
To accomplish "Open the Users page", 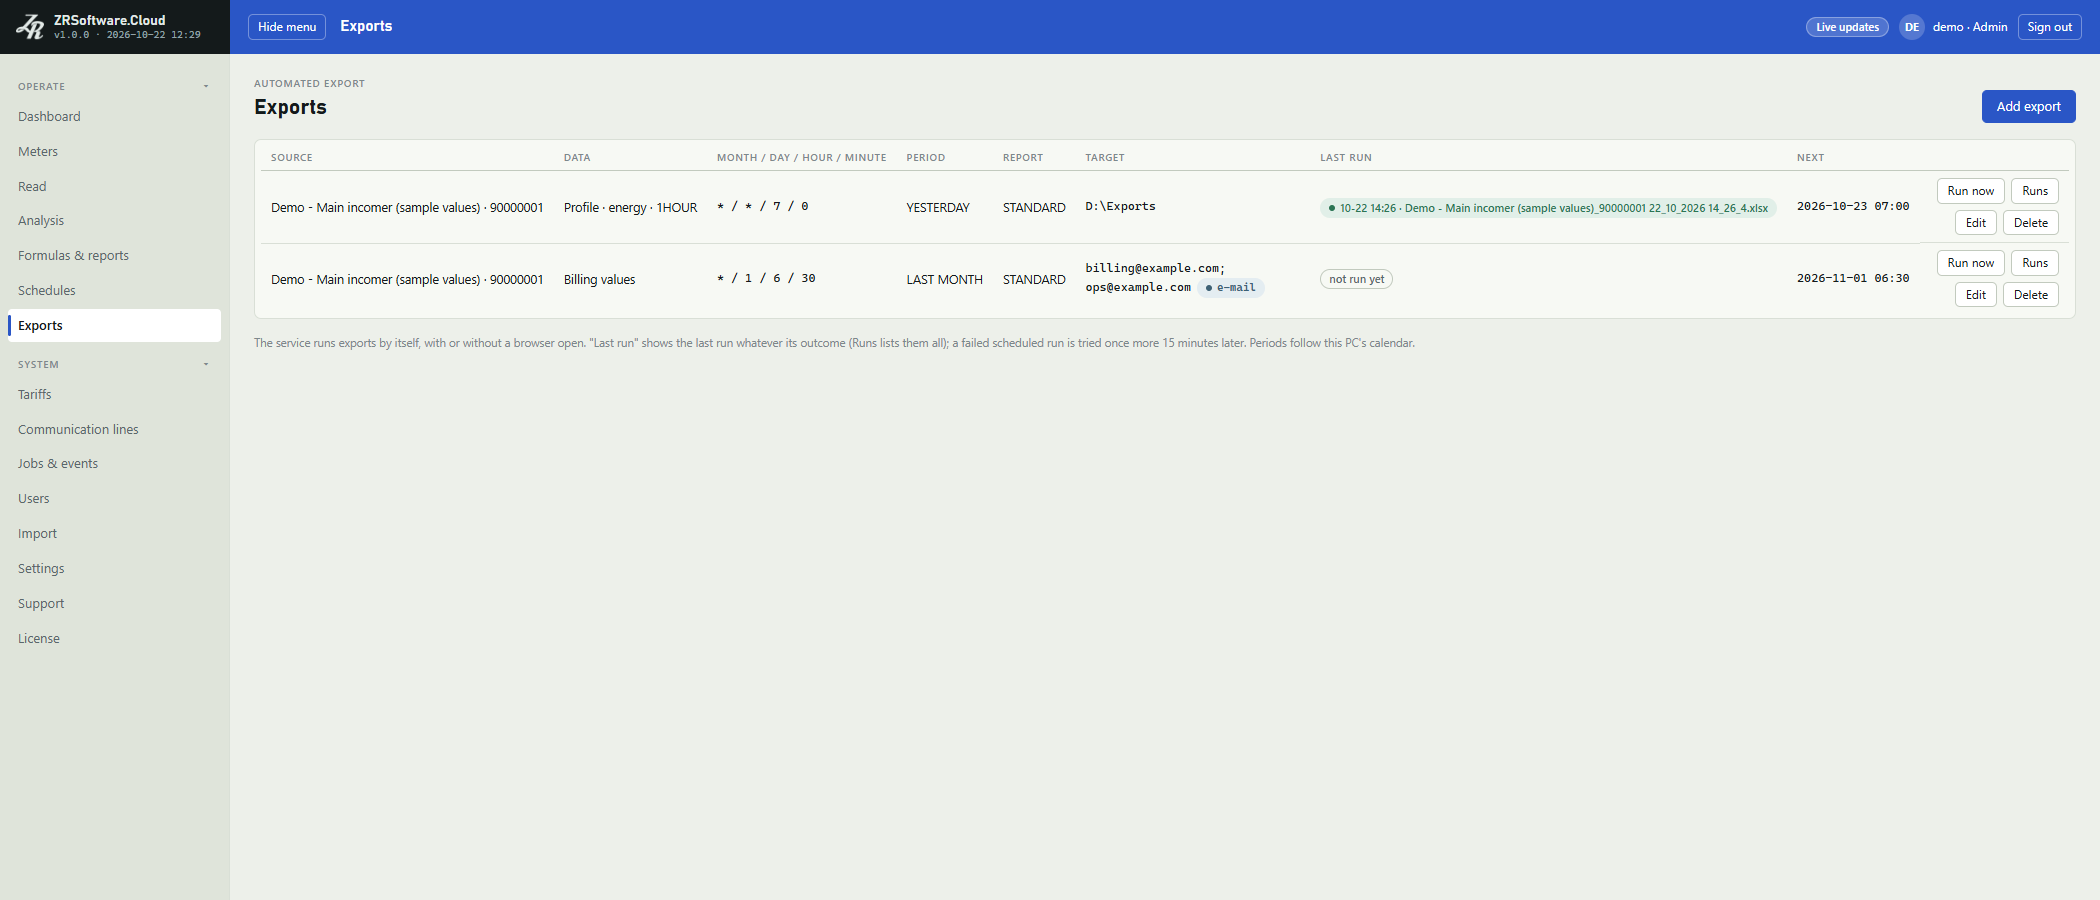I will pyautogui.click(x=114, y=499).
